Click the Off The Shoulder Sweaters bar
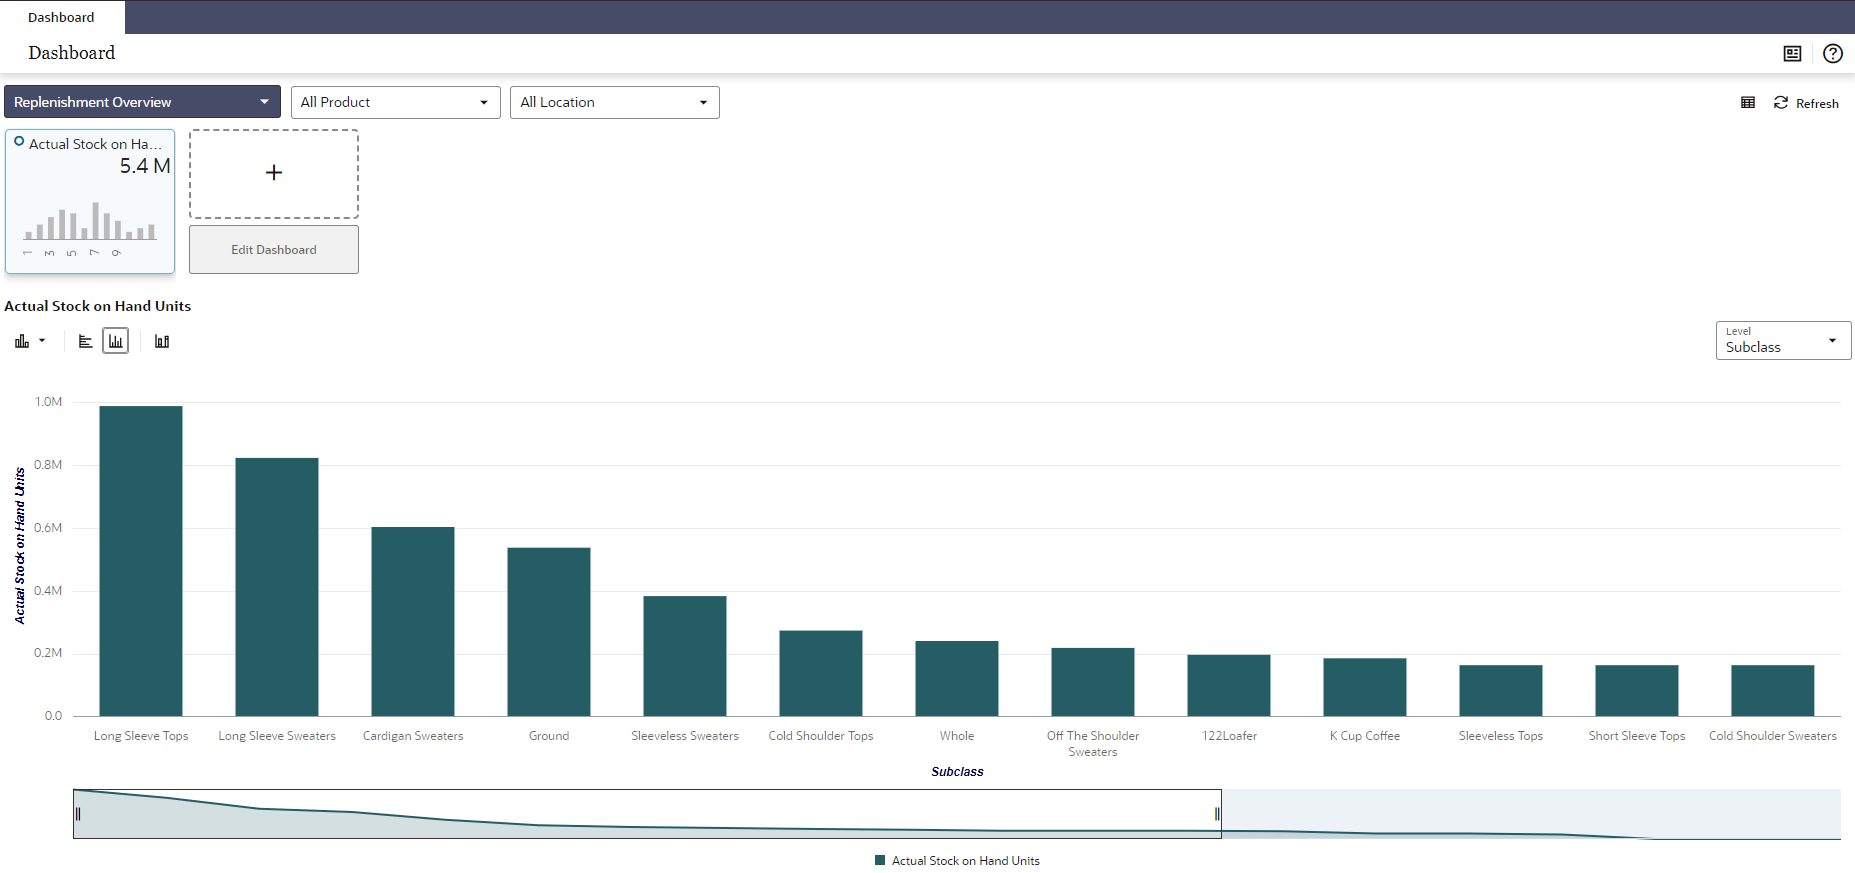This screenshot has height=873, width=1855. tap(1093, 682)
